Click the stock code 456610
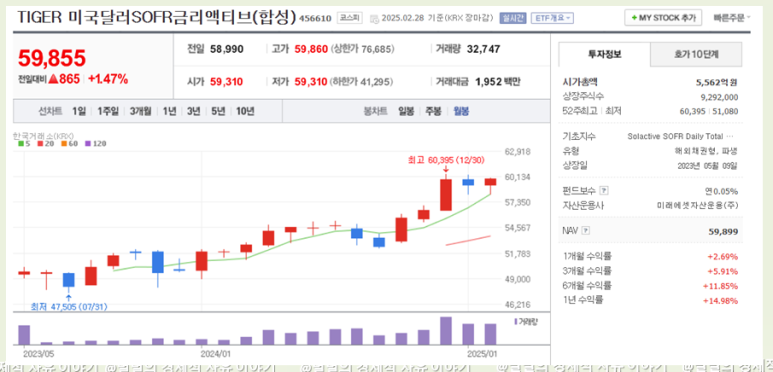Viewport: 773px width, 372px height. (316, 19)
